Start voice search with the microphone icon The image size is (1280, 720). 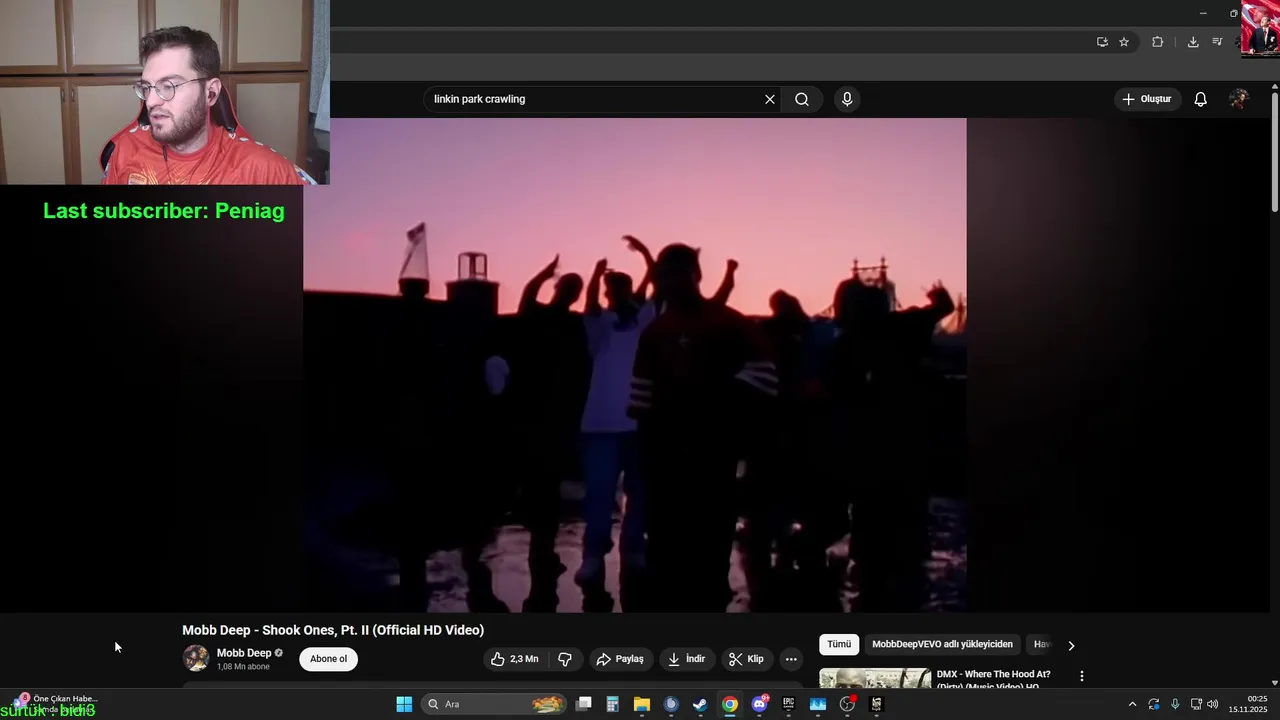pos(847,99)
